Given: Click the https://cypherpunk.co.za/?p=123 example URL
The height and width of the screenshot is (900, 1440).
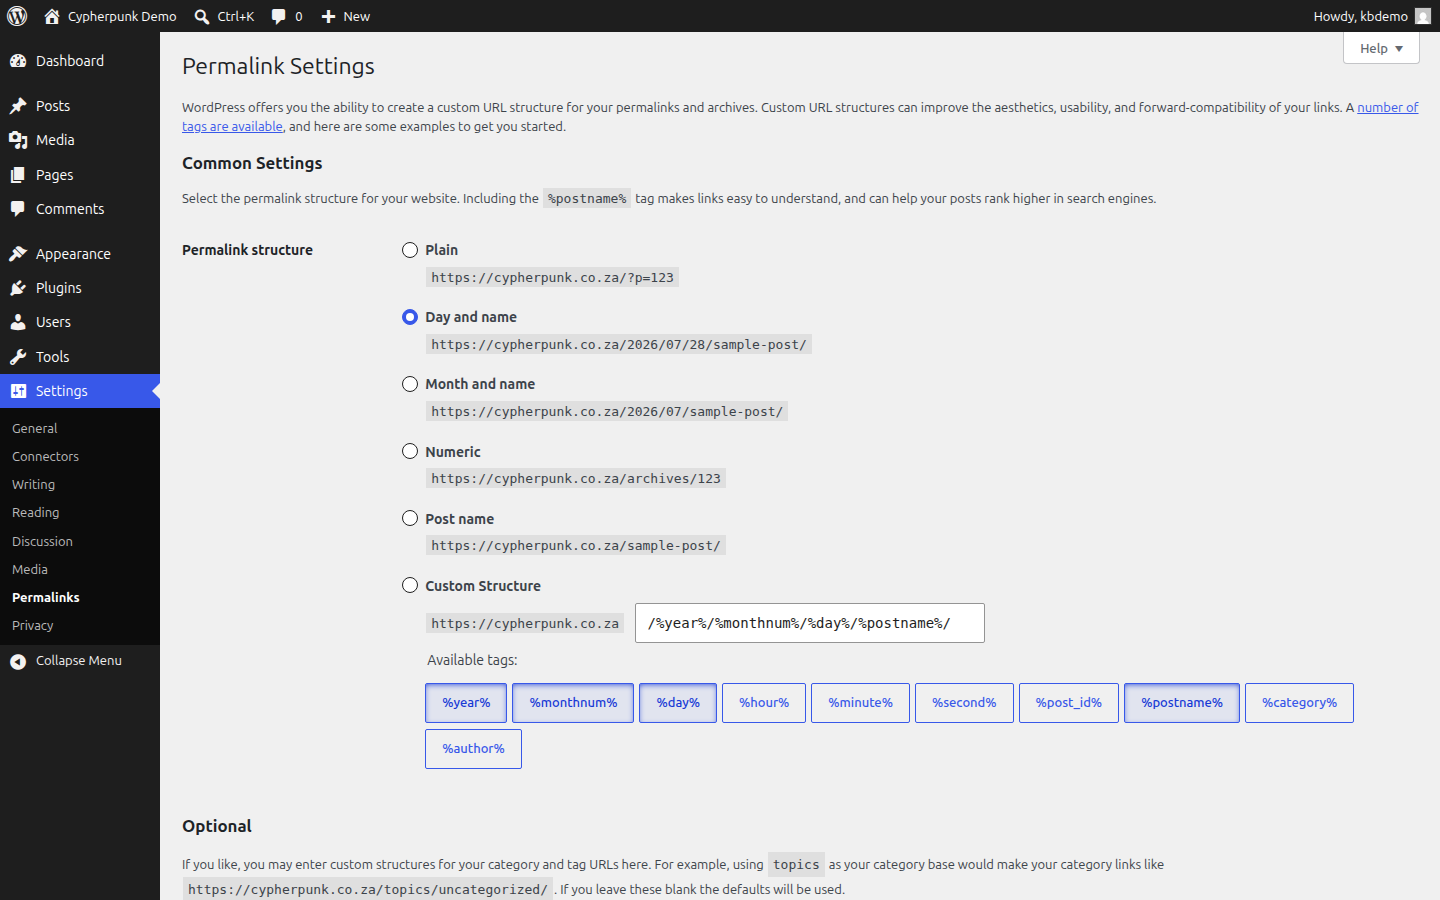Looking at the screenshot, I should pos(552,277).
